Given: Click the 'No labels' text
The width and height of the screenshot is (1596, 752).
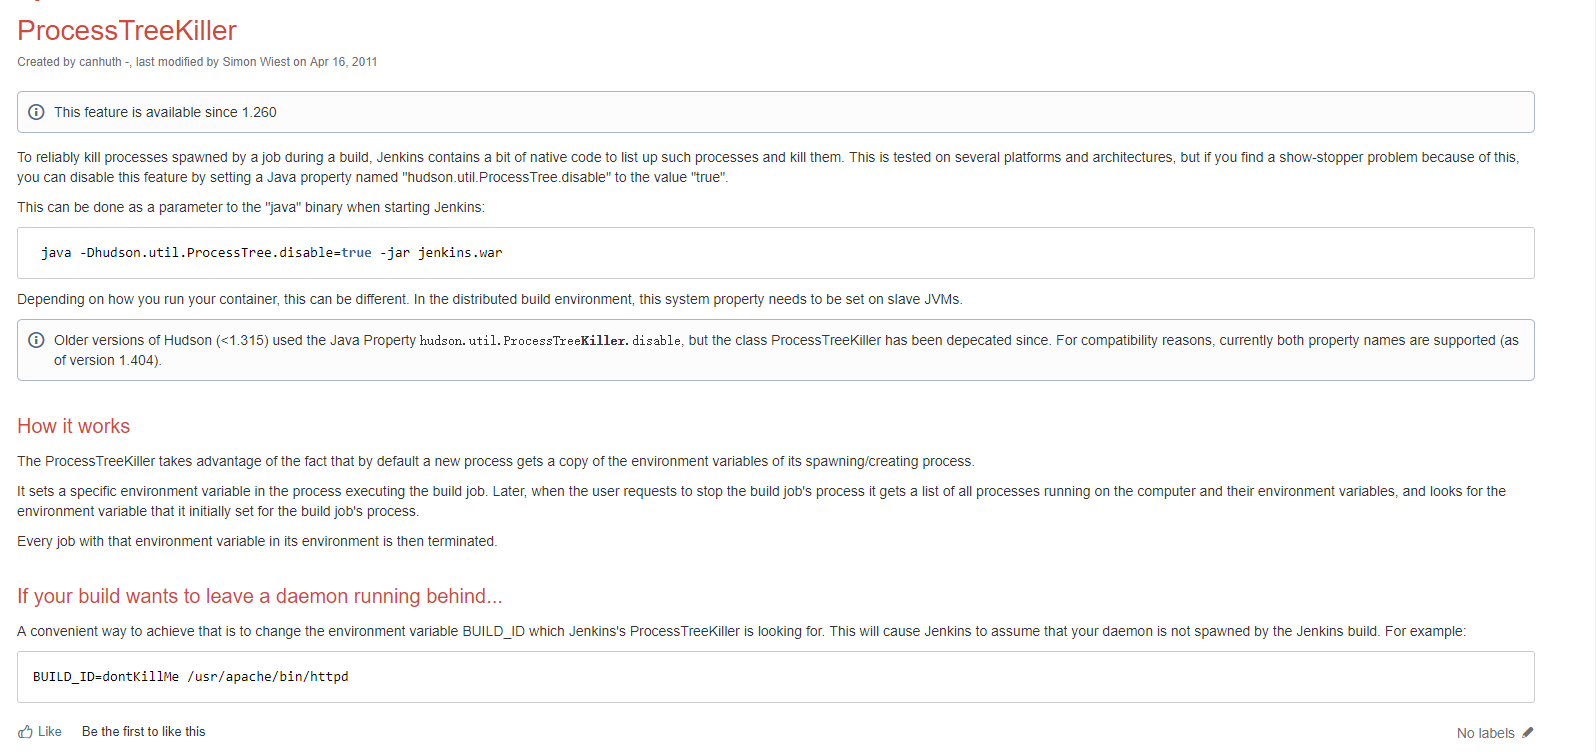Looking at the screenshot, I should pos(1485,733).
